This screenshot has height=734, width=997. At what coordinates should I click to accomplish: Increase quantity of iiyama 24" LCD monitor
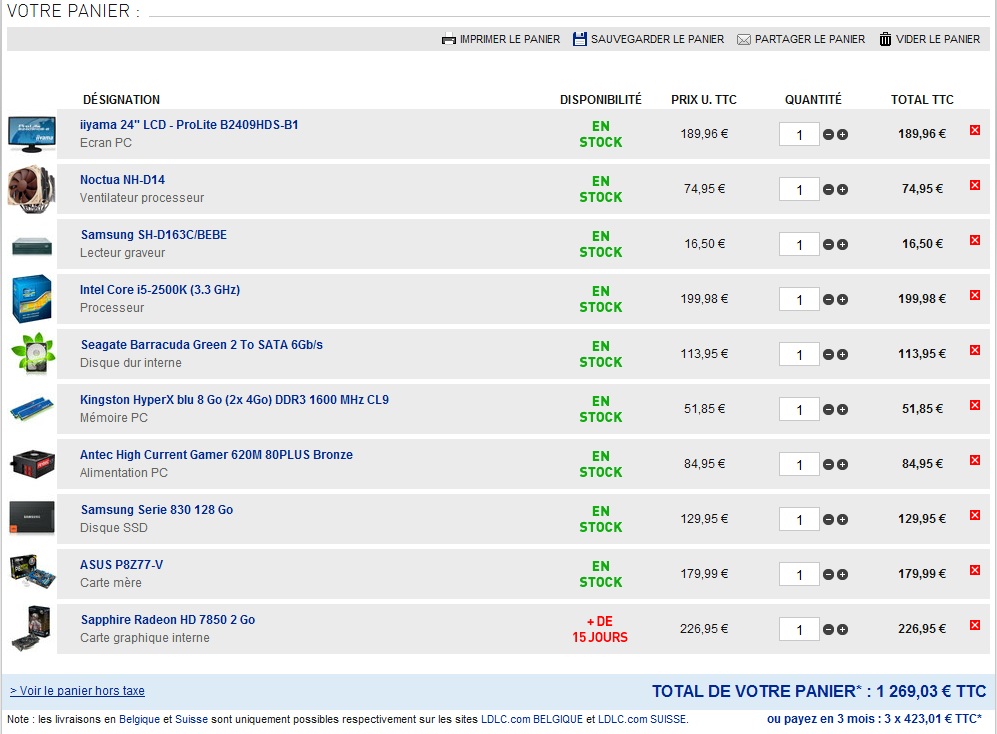(843, 135)
